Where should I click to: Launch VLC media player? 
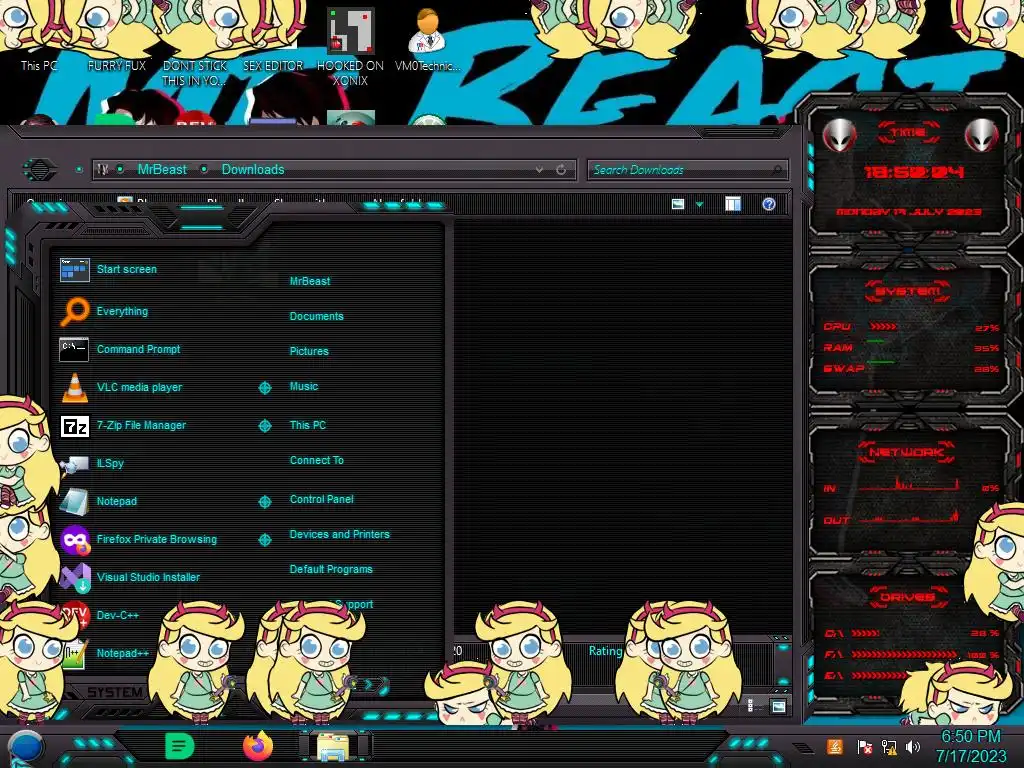click(121, 387)
